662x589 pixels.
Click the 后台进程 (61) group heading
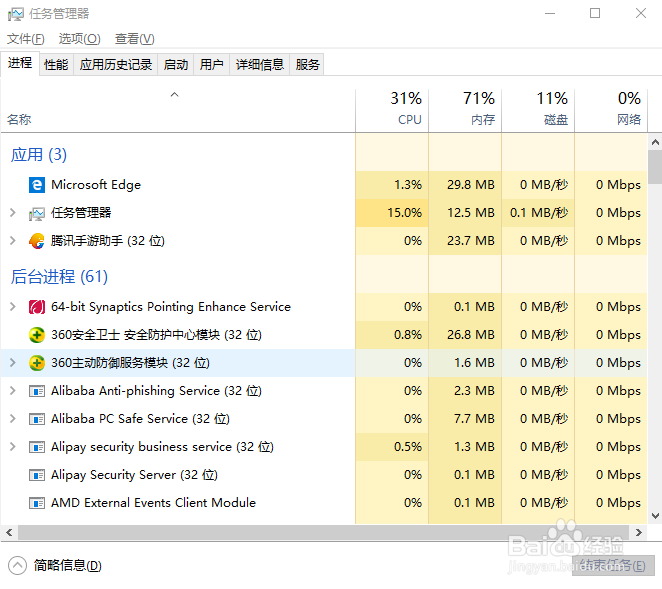[59, 277]
